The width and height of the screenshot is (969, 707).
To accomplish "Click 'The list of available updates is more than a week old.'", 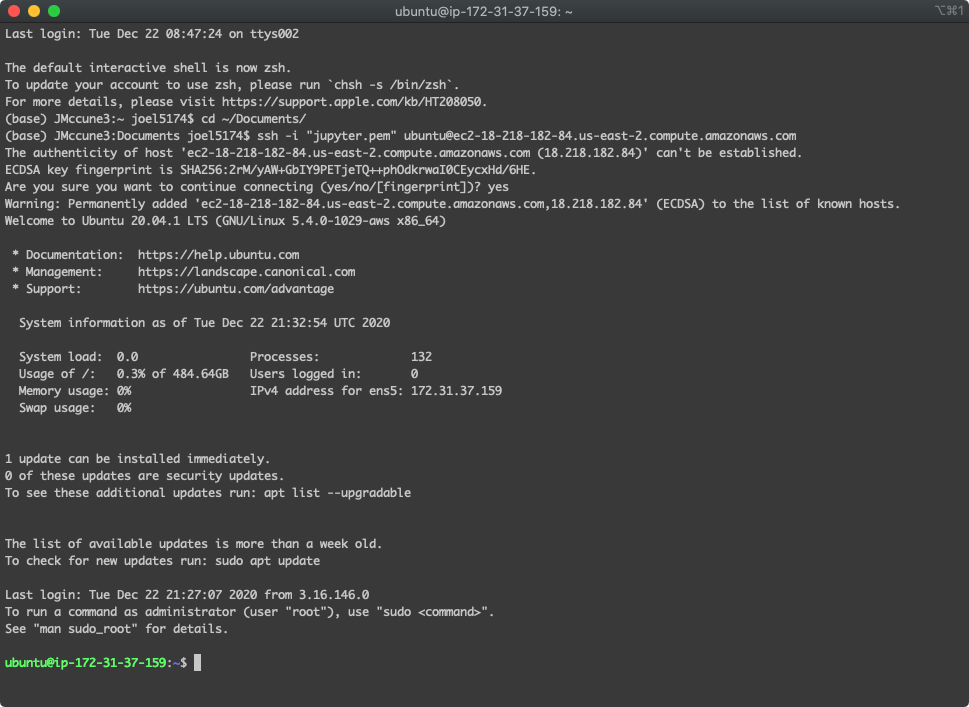I will click(193, 544).
